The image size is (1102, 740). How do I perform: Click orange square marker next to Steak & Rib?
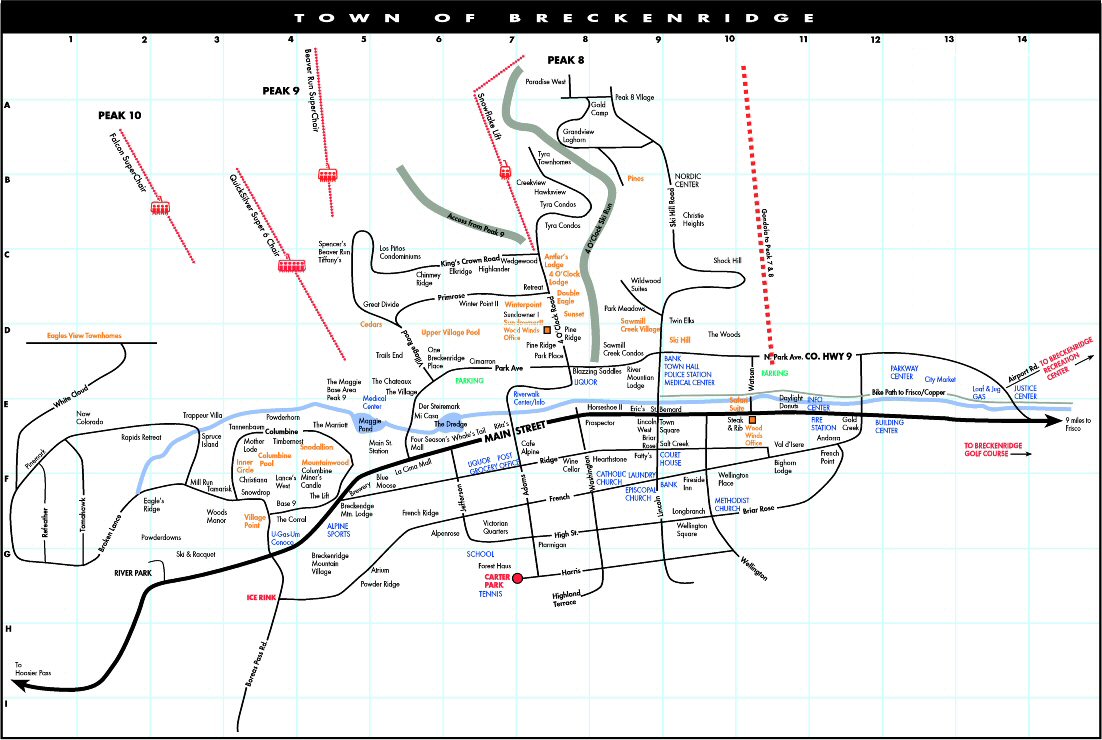click(752, 420)
